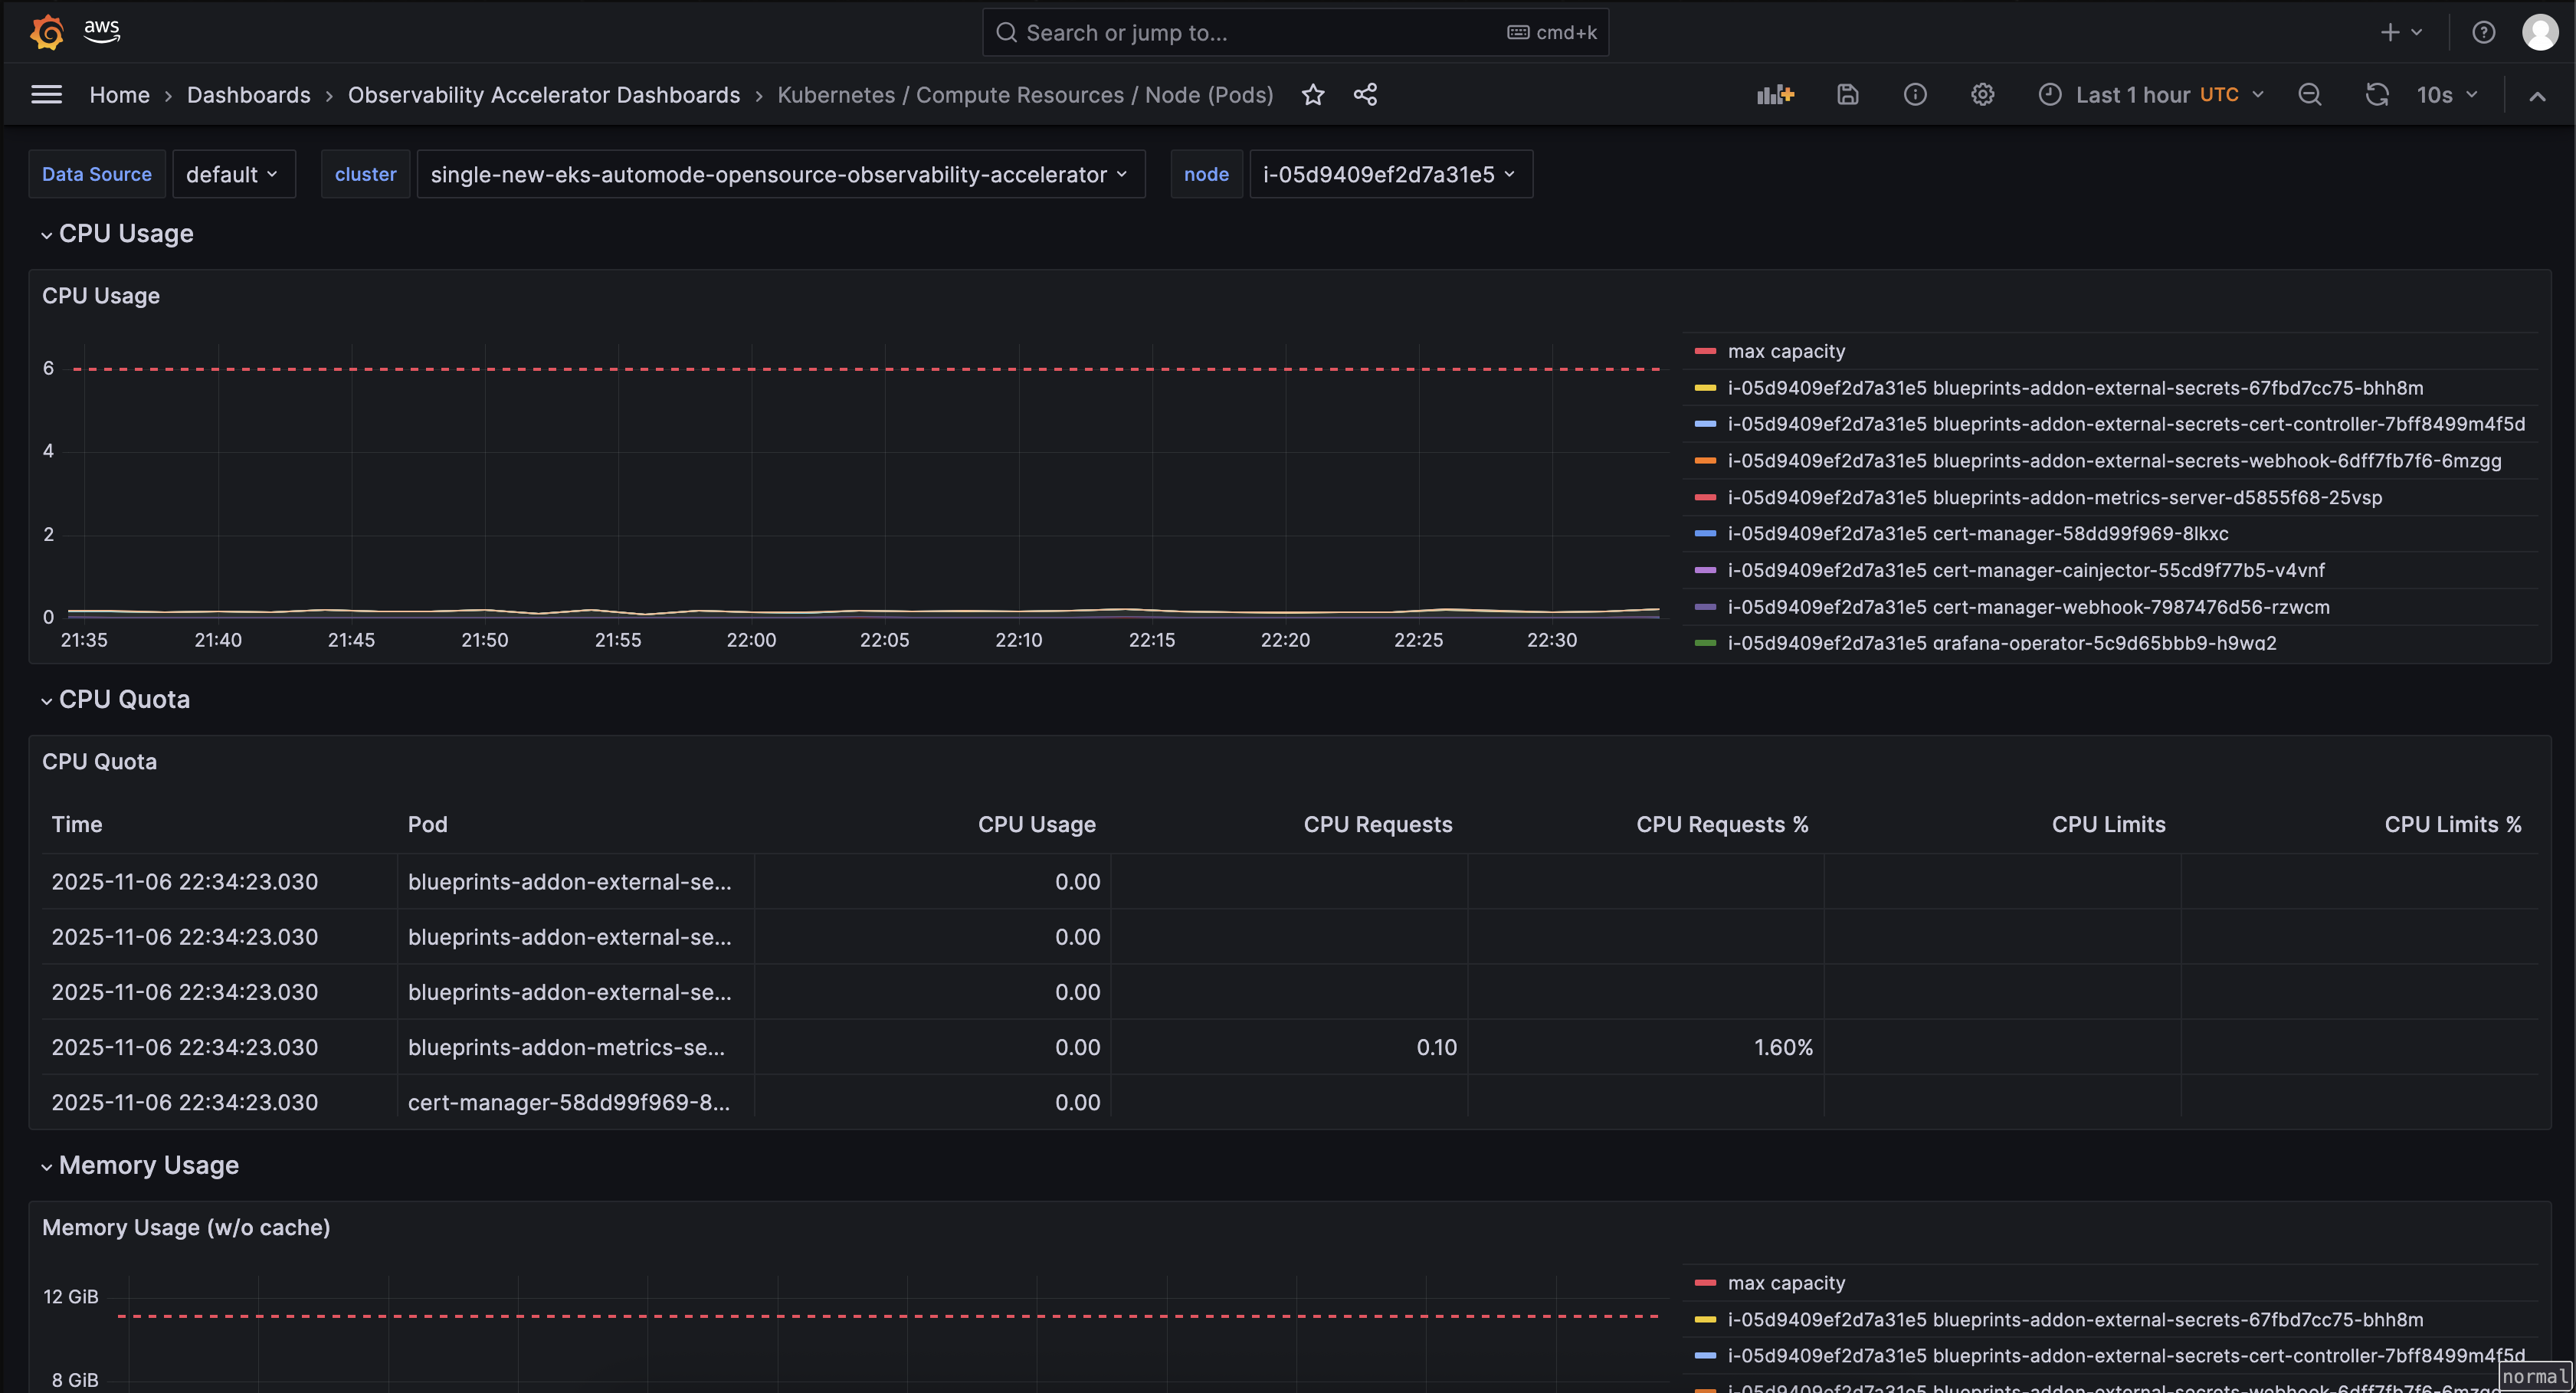Refresh the dashboard data

[x=2377, y=95]
